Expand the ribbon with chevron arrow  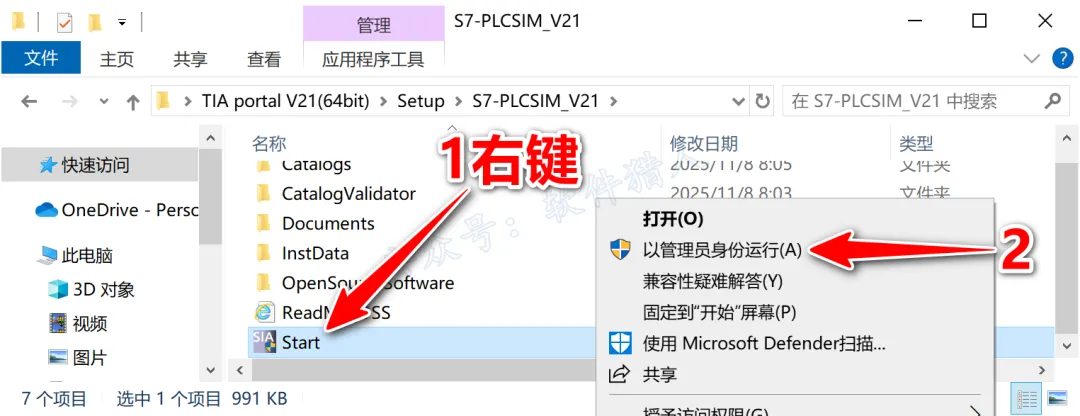(1031, 59)
